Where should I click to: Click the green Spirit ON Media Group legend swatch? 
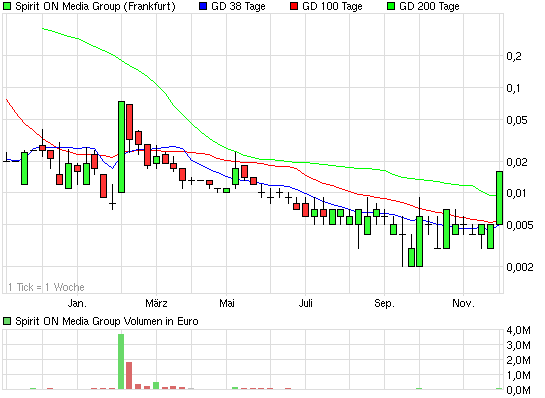click(7, 6)
